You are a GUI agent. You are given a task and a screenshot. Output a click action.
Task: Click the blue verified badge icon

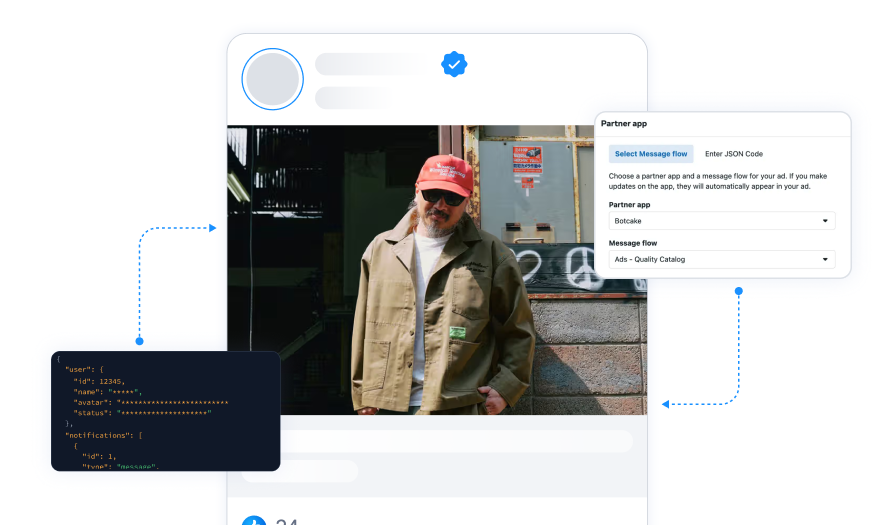pyautogui.click(x=454, y=64)
